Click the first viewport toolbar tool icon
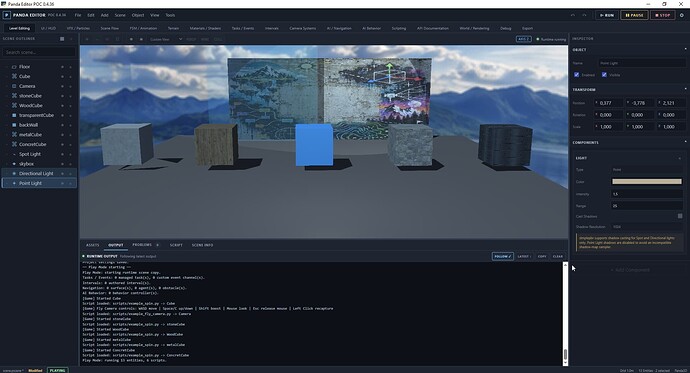Image resolution: width=690 pixels, height=373 pixels. tap(87, 39)
